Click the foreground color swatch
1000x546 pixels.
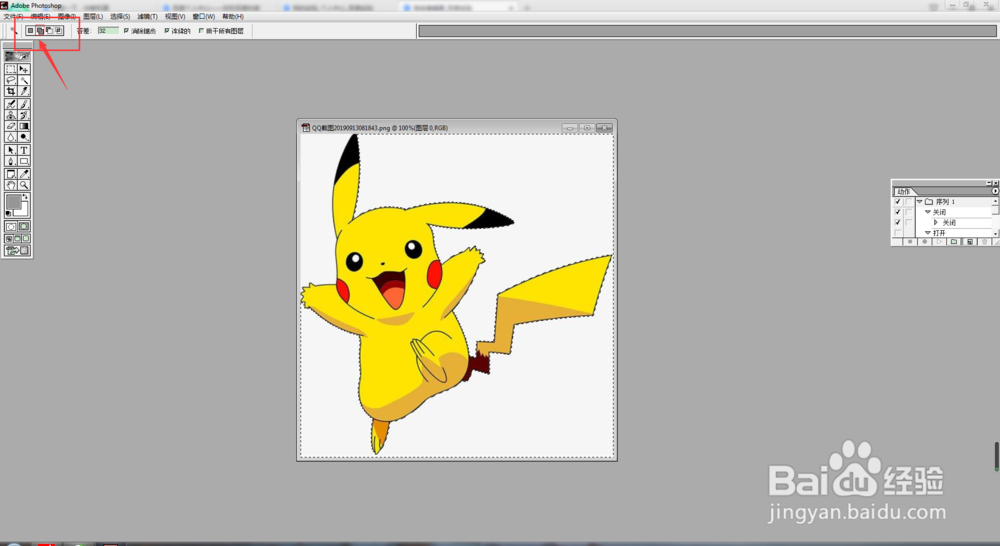coord(14,202)
